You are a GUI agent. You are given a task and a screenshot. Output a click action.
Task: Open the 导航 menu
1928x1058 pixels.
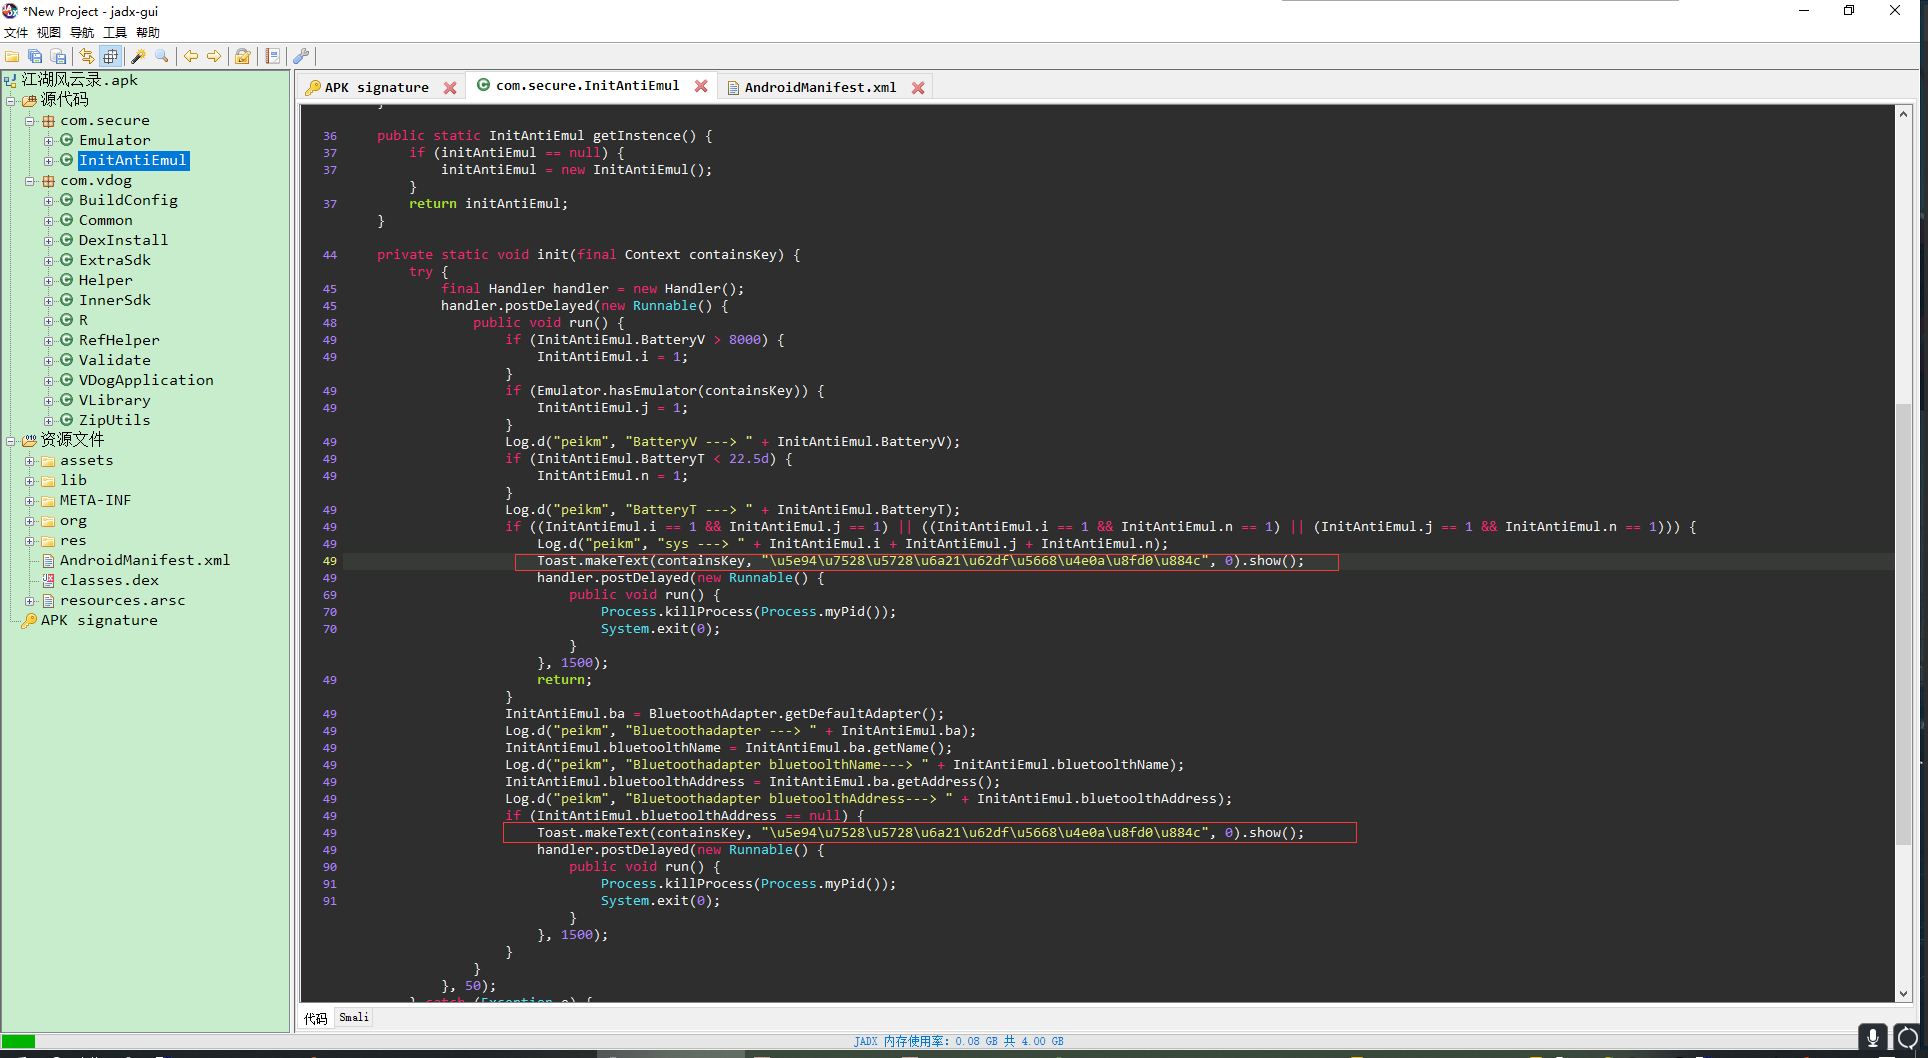82,33
